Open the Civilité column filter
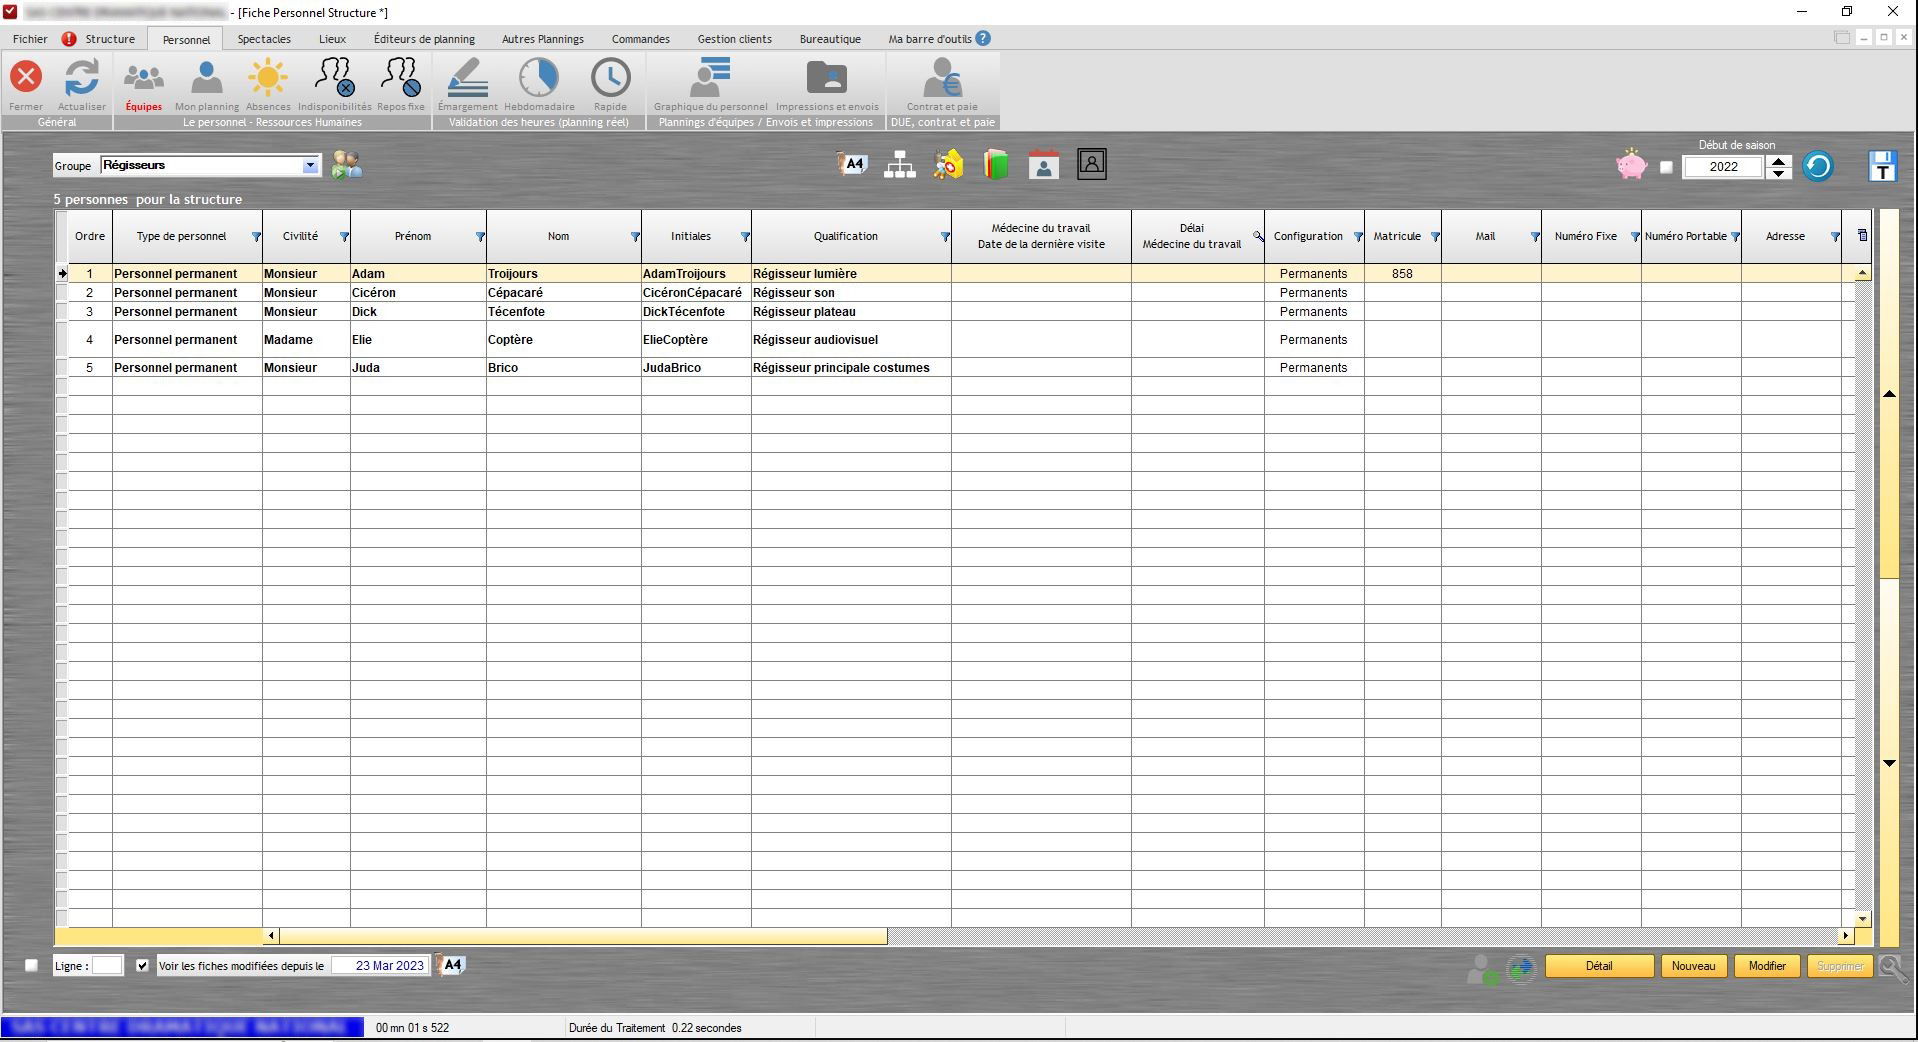 (x=344, y=237)
